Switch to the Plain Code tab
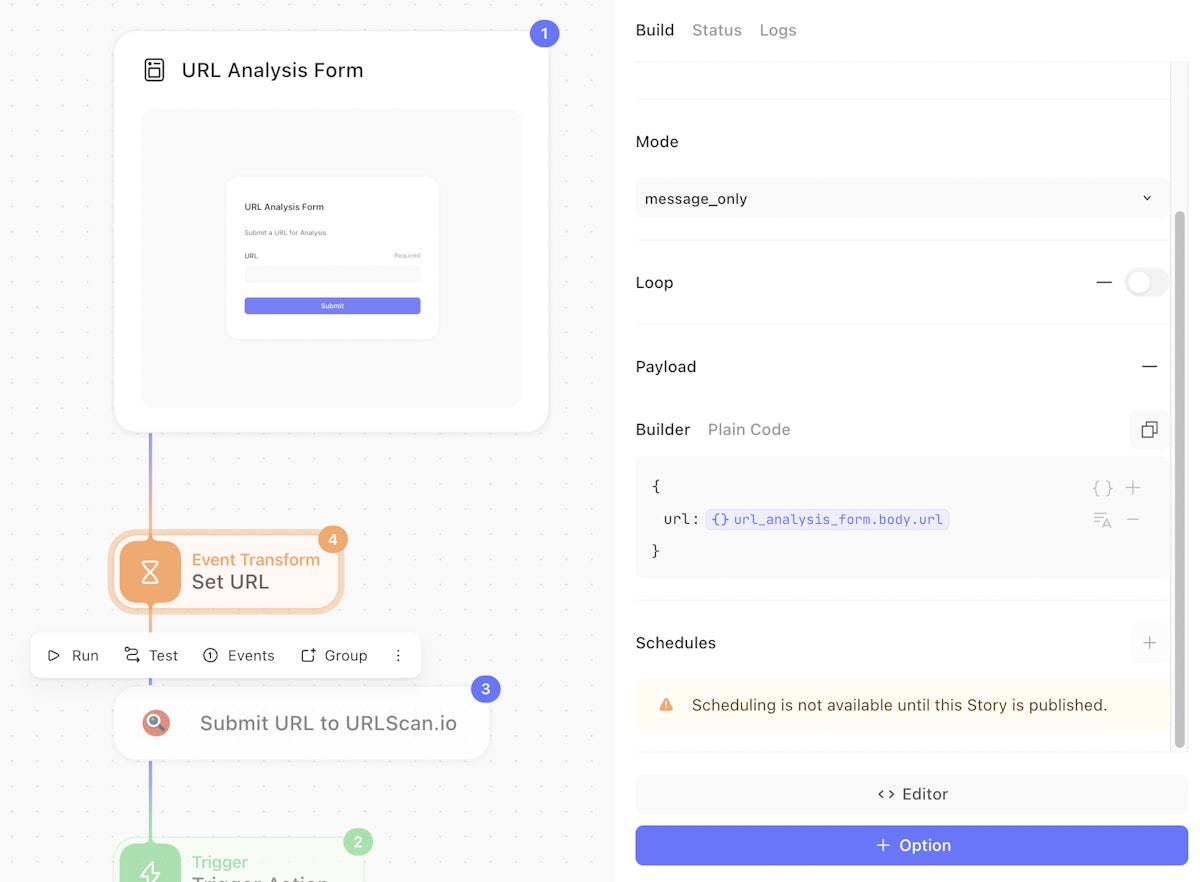The width and height of the screenshot is (1200, 882). coord(749,429)
